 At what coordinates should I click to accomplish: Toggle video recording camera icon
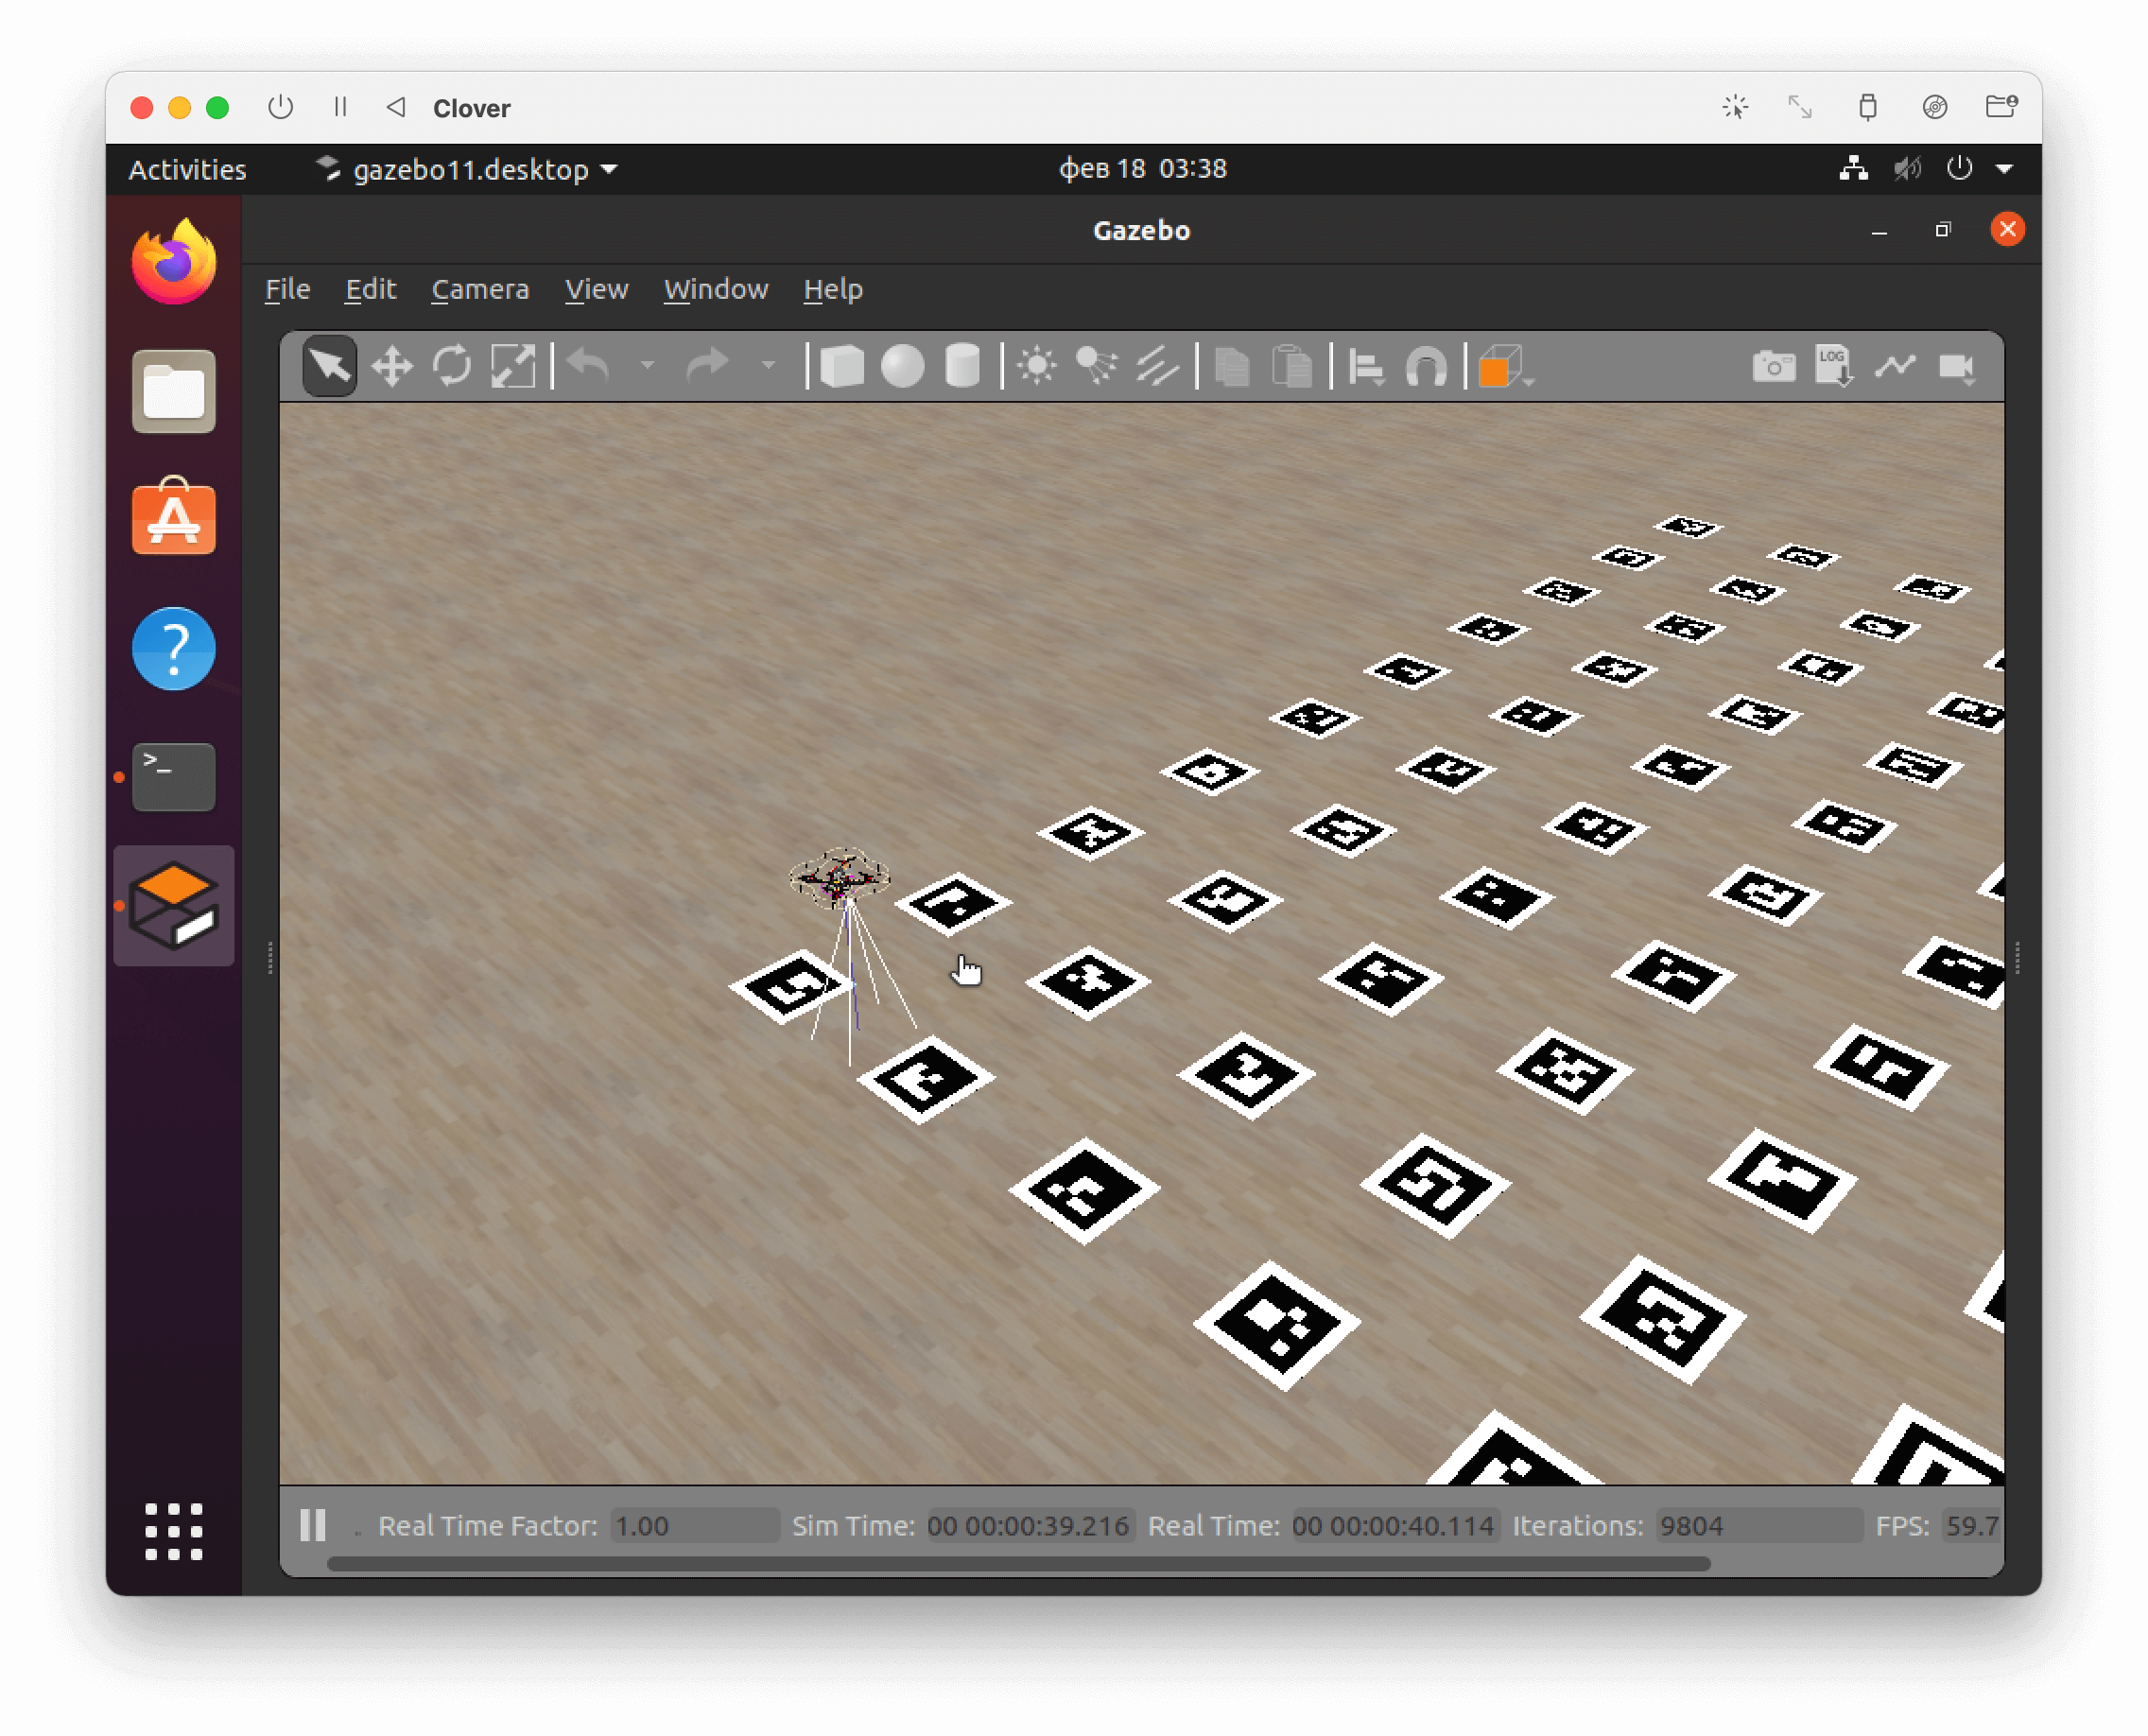[x=1956, y=367]
